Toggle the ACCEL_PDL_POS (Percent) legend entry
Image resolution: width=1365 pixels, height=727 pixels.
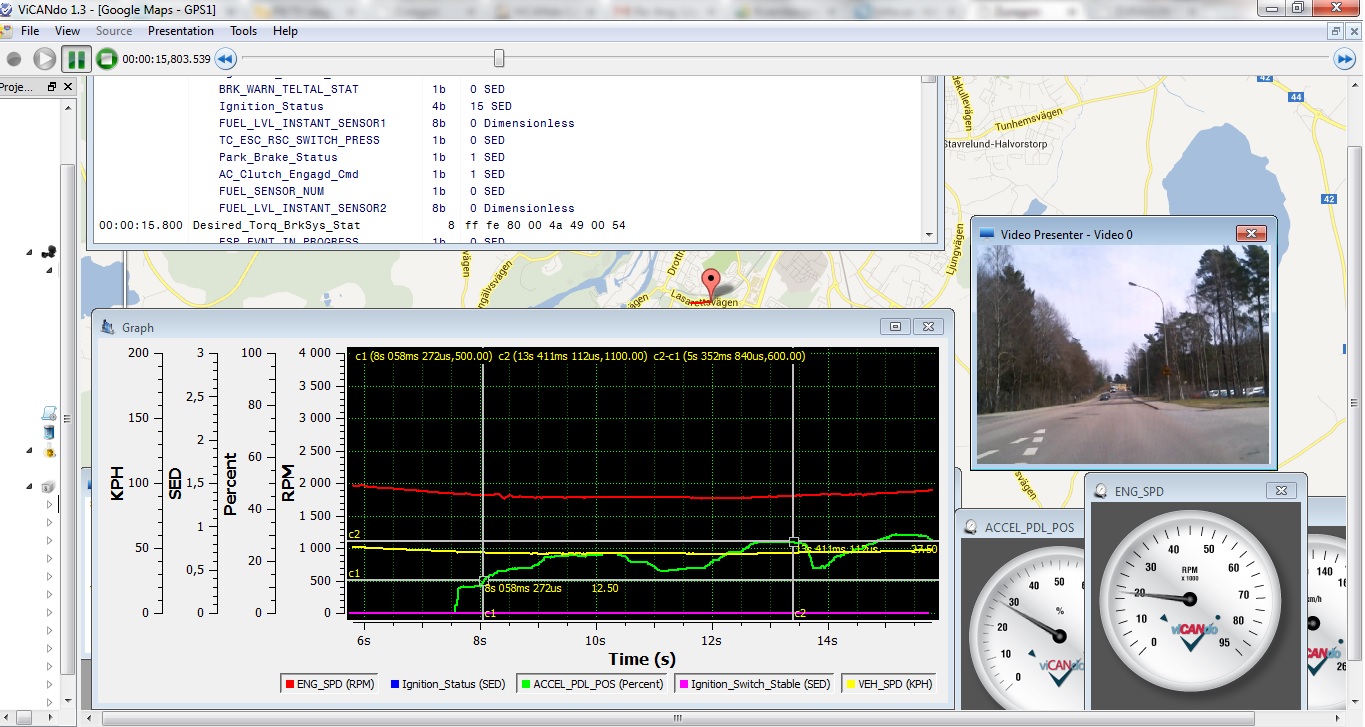(591, 684)
